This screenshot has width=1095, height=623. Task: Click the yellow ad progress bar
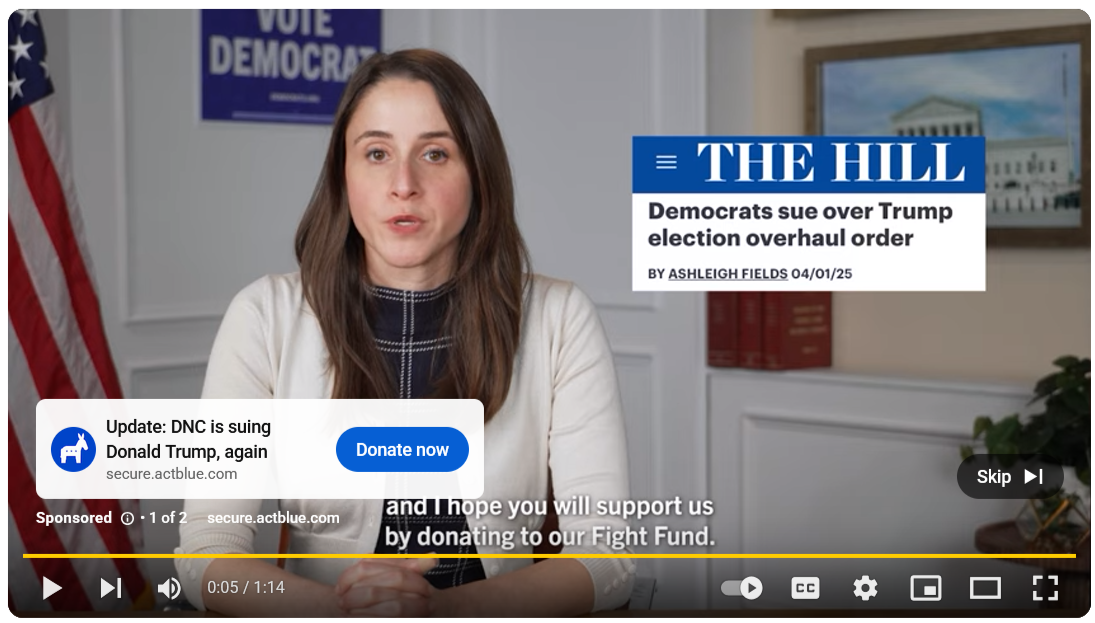pyautogui.click(x=549, y=556)
